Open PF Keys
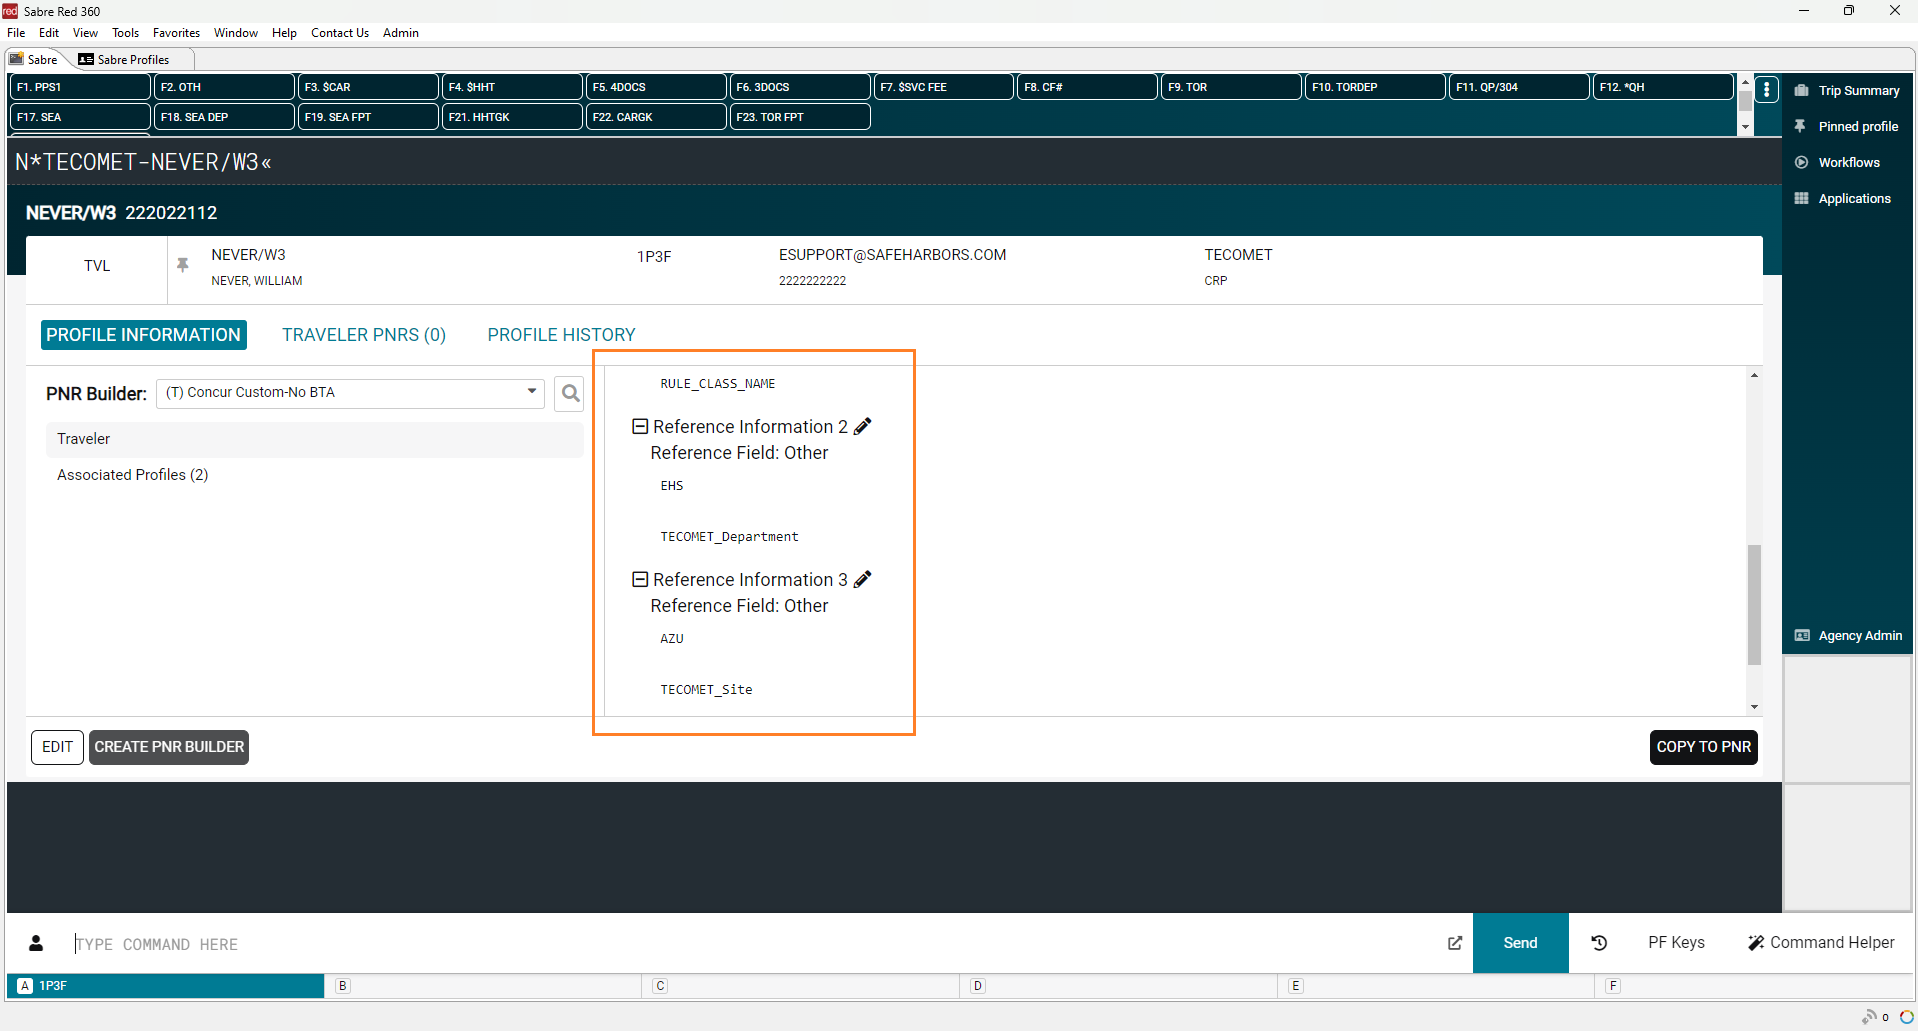This screenshot has height=1031, width=1918. click(x=1676, y=943)
